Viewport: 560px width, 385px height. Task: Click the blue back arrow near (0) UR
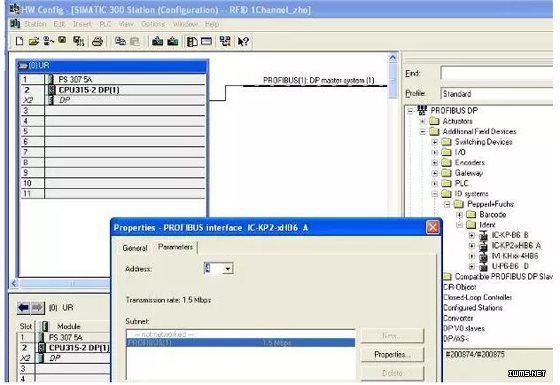[24, 308]
